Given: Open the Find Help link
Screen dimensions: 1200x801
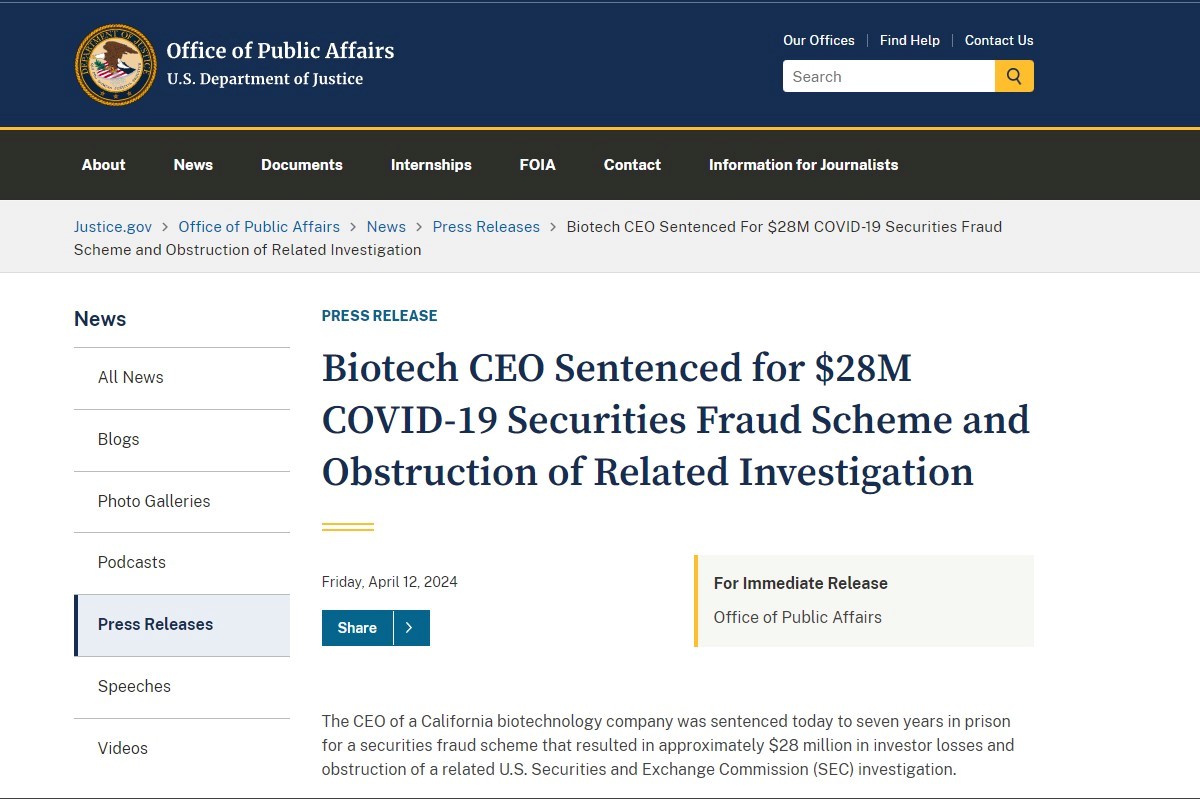Looking at the screenshot, I should (x=910, y=40).
